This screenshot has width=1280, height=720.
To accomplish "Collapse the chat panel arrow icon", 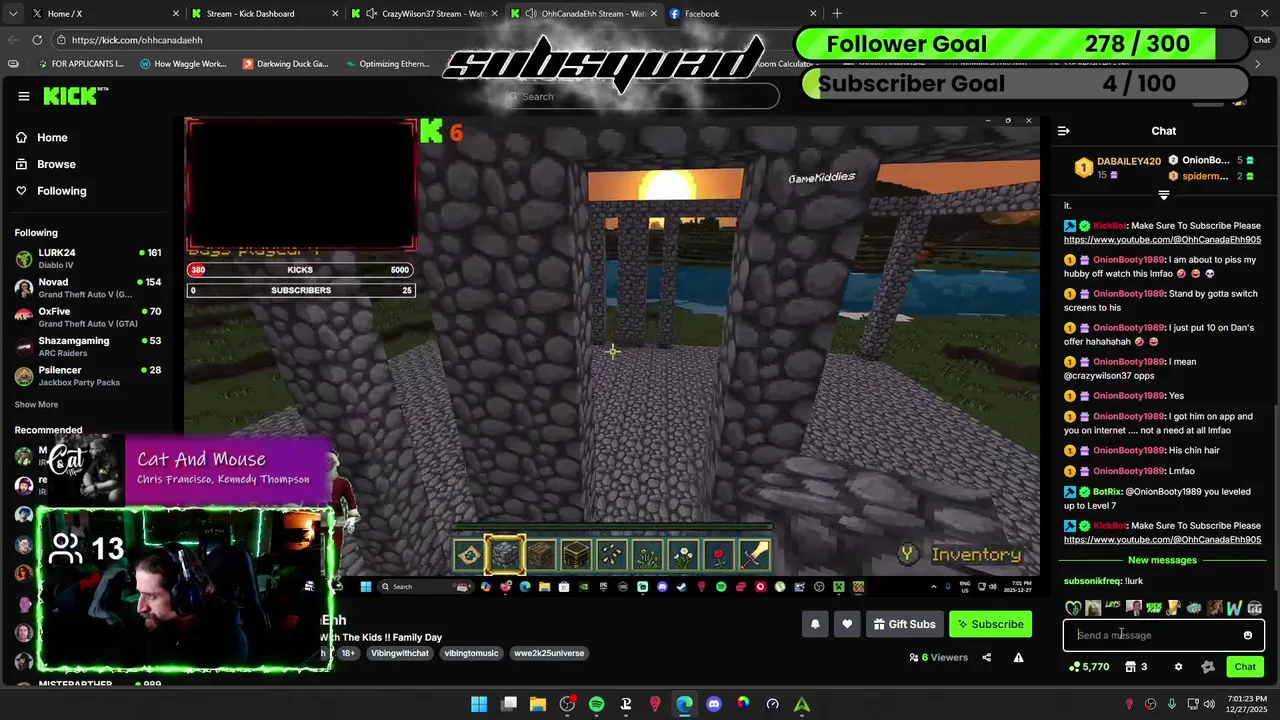I will point(1064,131).
